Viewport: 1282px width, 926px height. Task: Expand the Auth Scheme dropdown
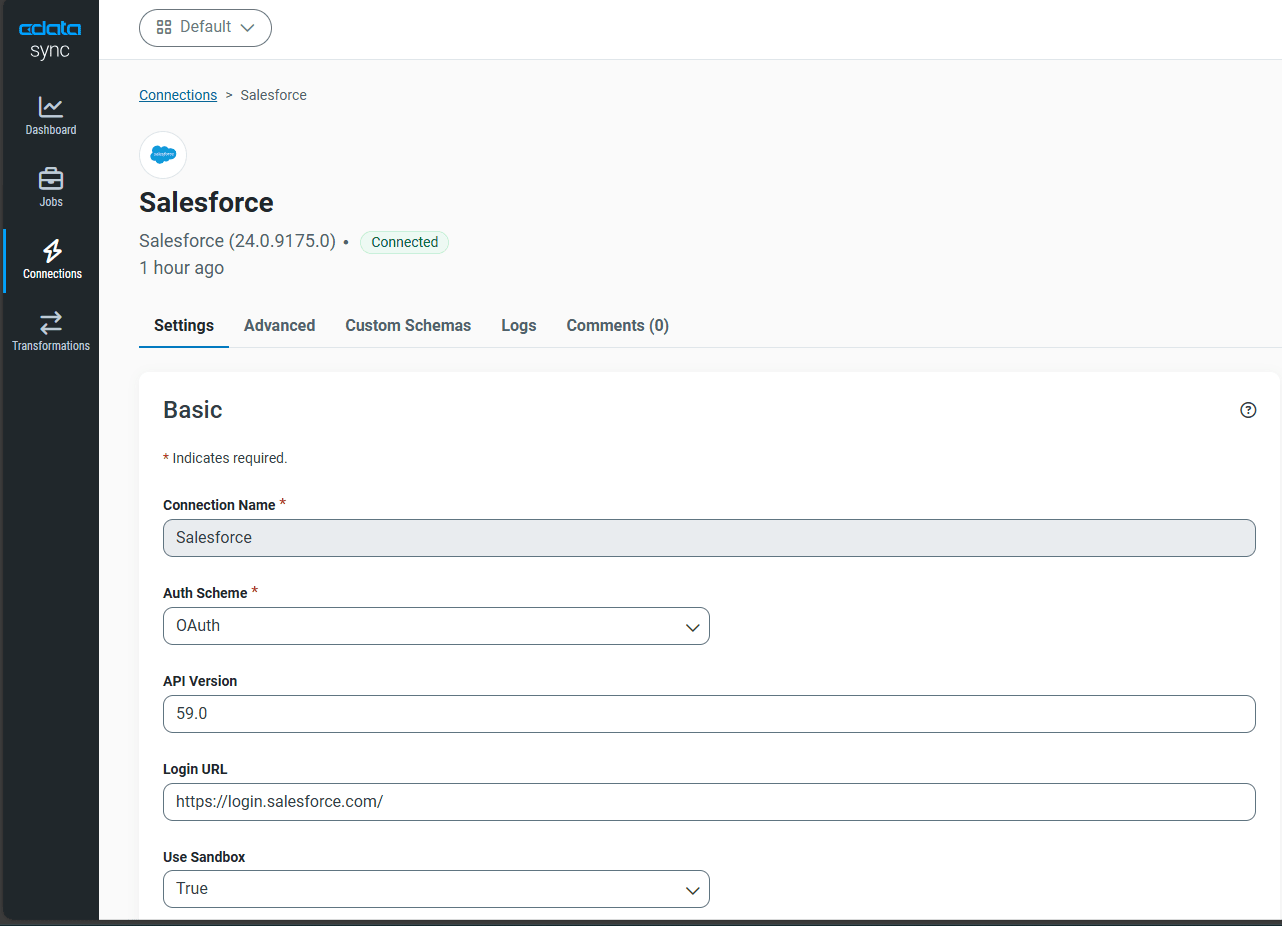(x=436, y=626)
